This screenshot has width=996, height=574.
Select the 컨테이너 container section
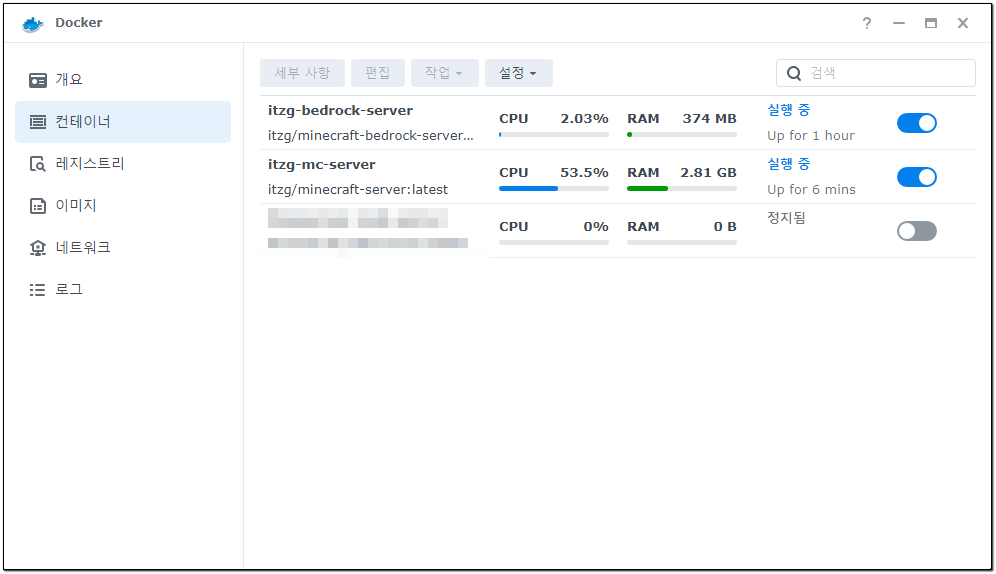pos(123,122)
